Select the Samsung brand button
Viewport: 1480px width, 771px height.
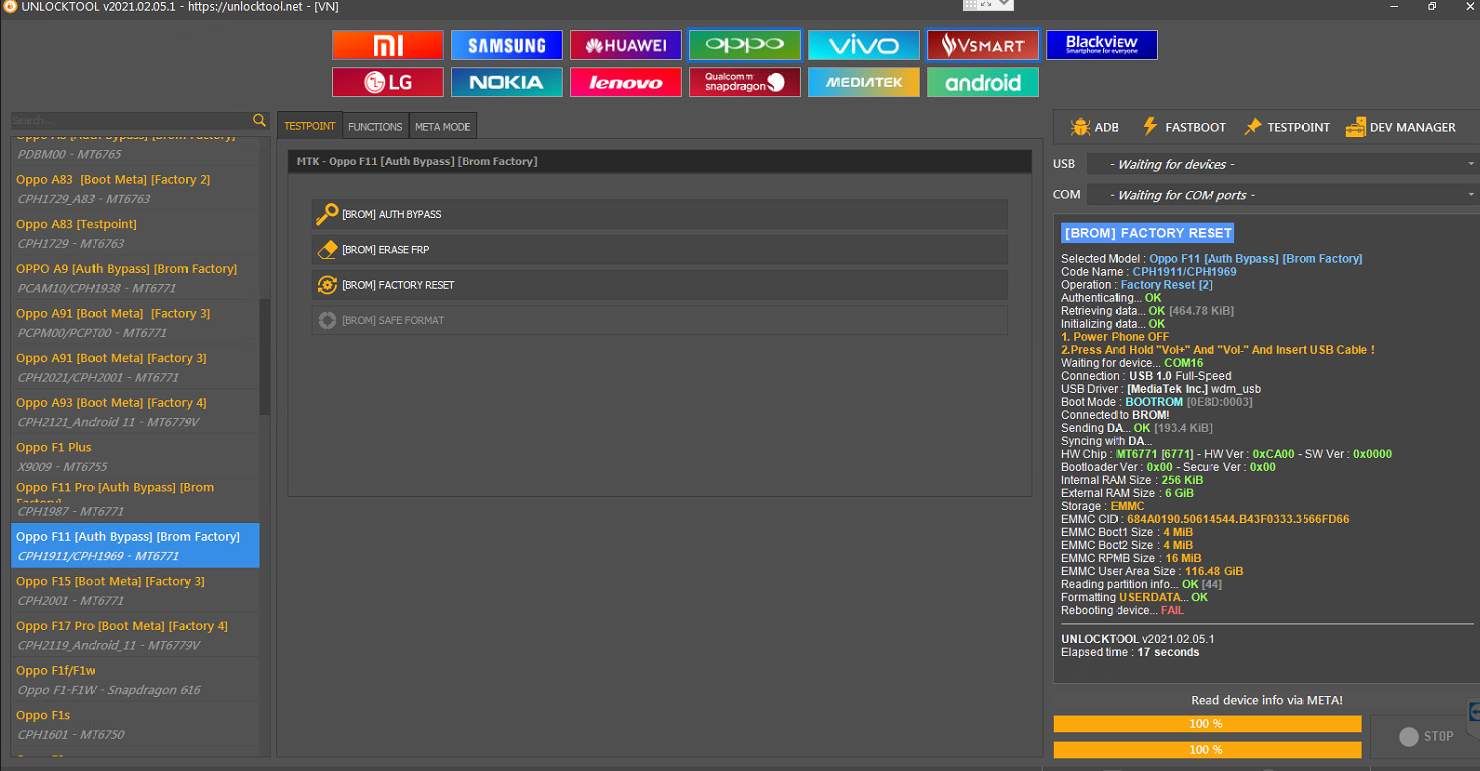tap(507, 45)
